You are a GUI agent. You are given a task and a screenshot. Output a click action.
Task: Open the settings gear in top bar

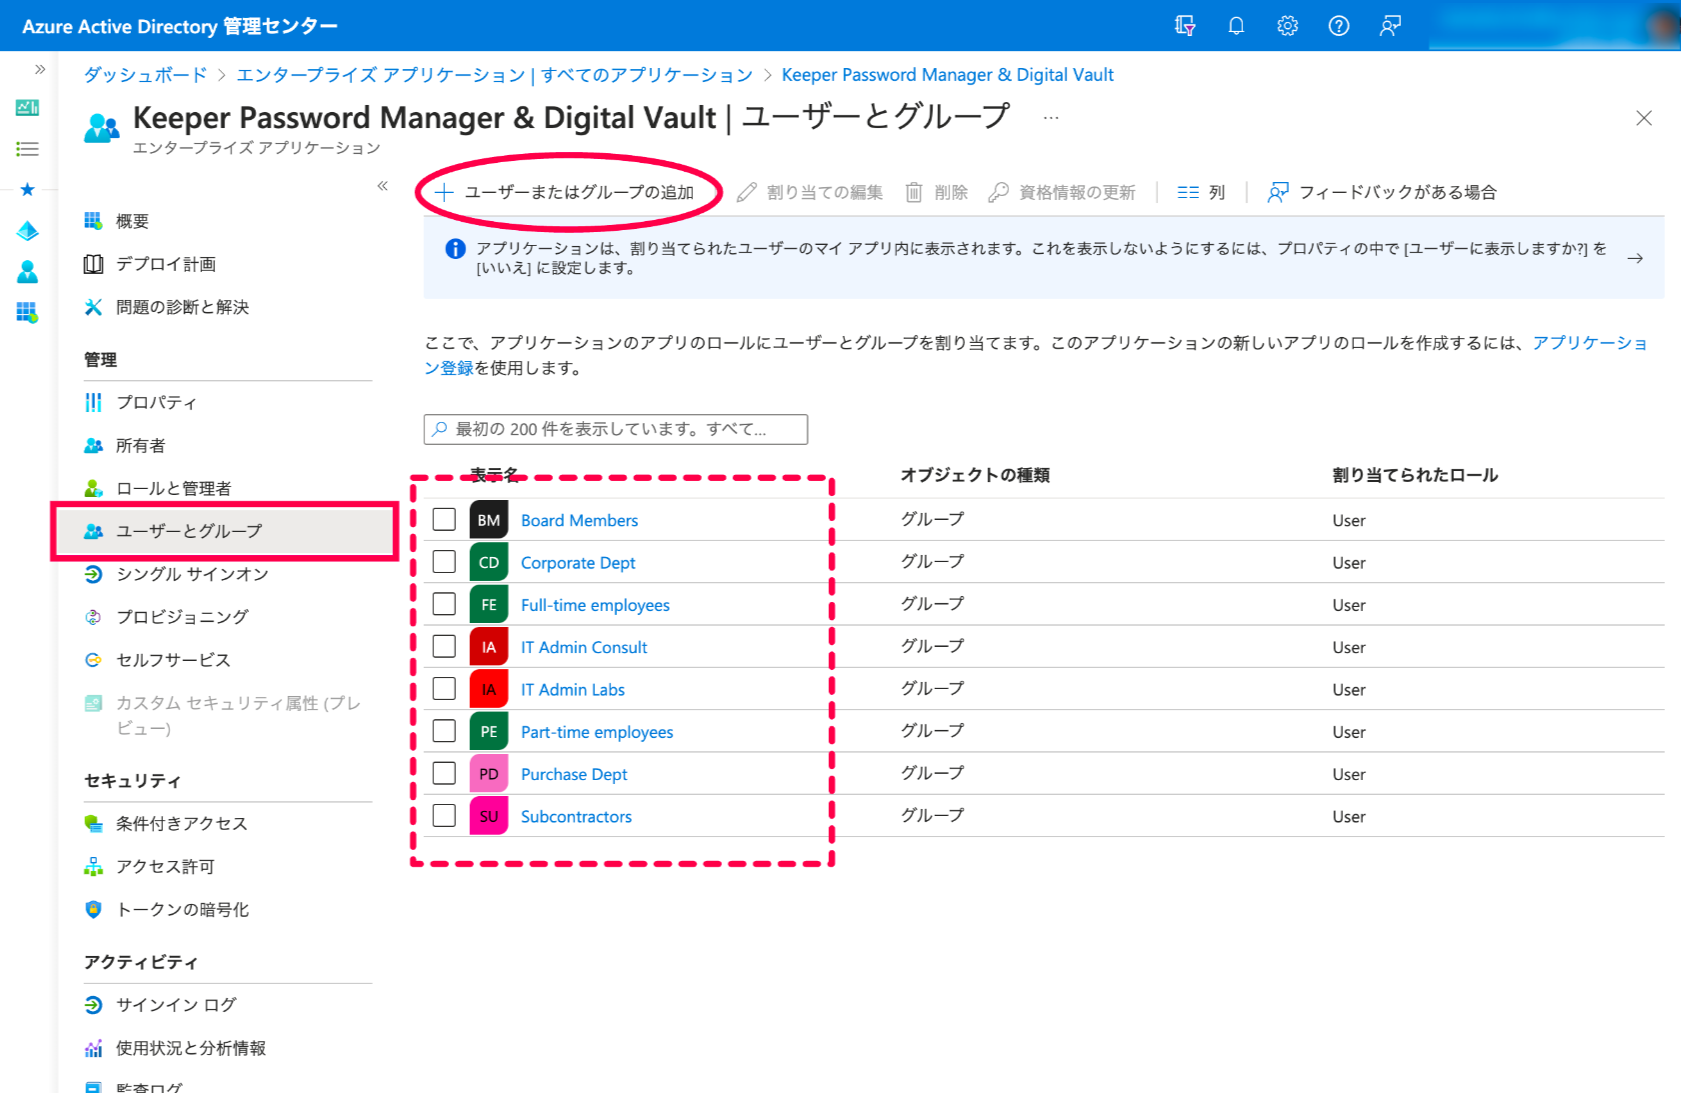coord(1287,26)
